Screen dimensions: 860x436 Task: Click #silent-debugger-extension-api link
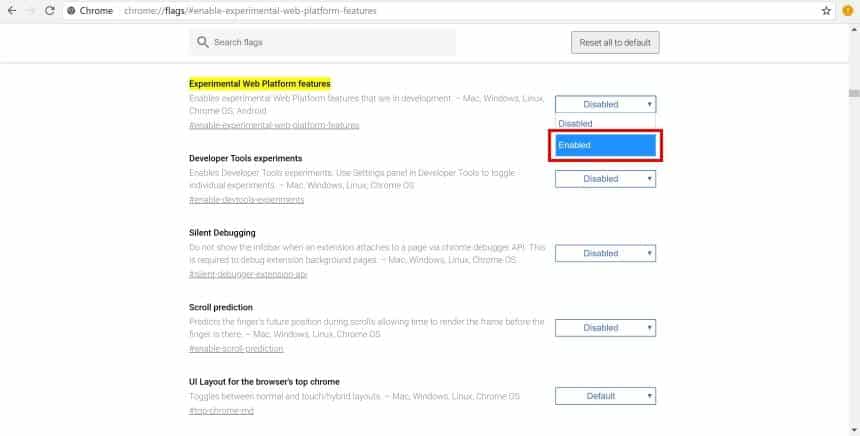(x=248, y=274)
